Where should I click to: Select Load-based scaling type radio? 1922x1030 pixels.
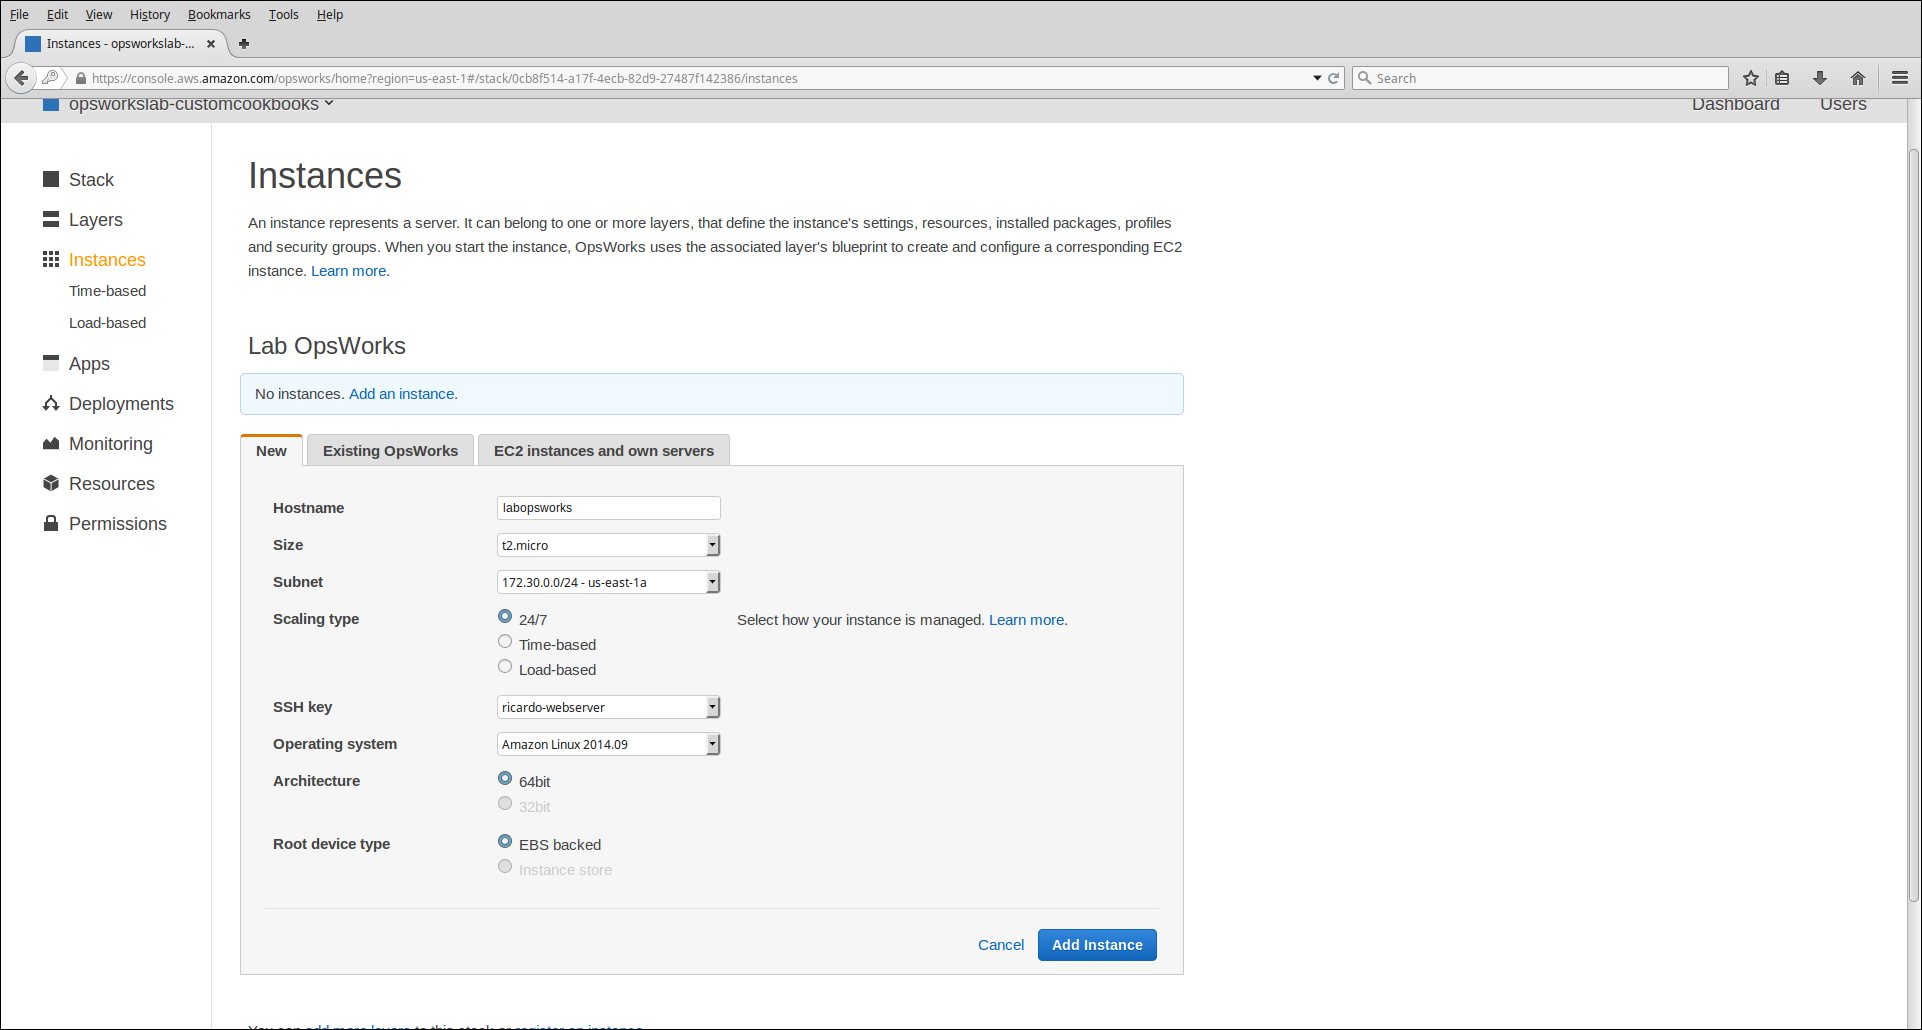tap(505, 667)
